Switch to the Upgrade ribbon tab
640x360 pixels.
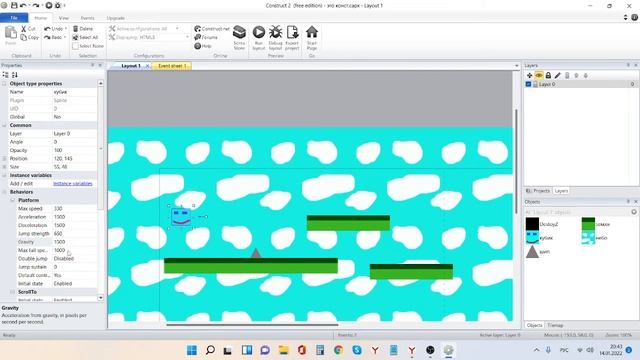tap(116, 18)
